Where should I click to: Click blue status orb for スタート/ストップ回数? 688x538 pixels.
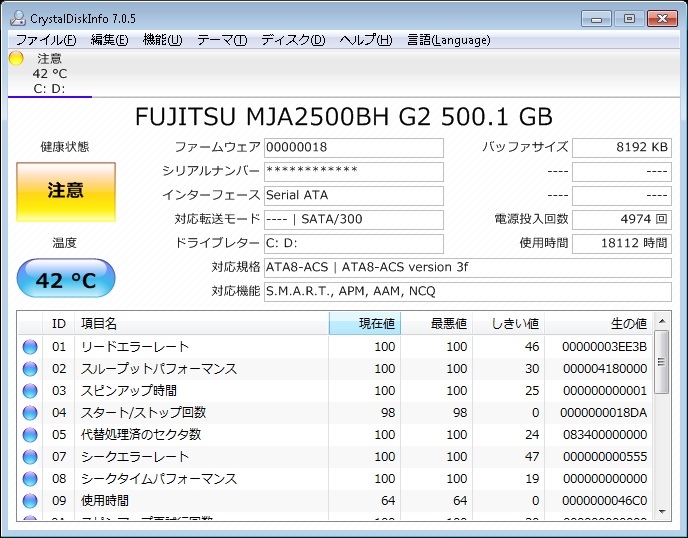pyautogui.click(x=30, y=413)
